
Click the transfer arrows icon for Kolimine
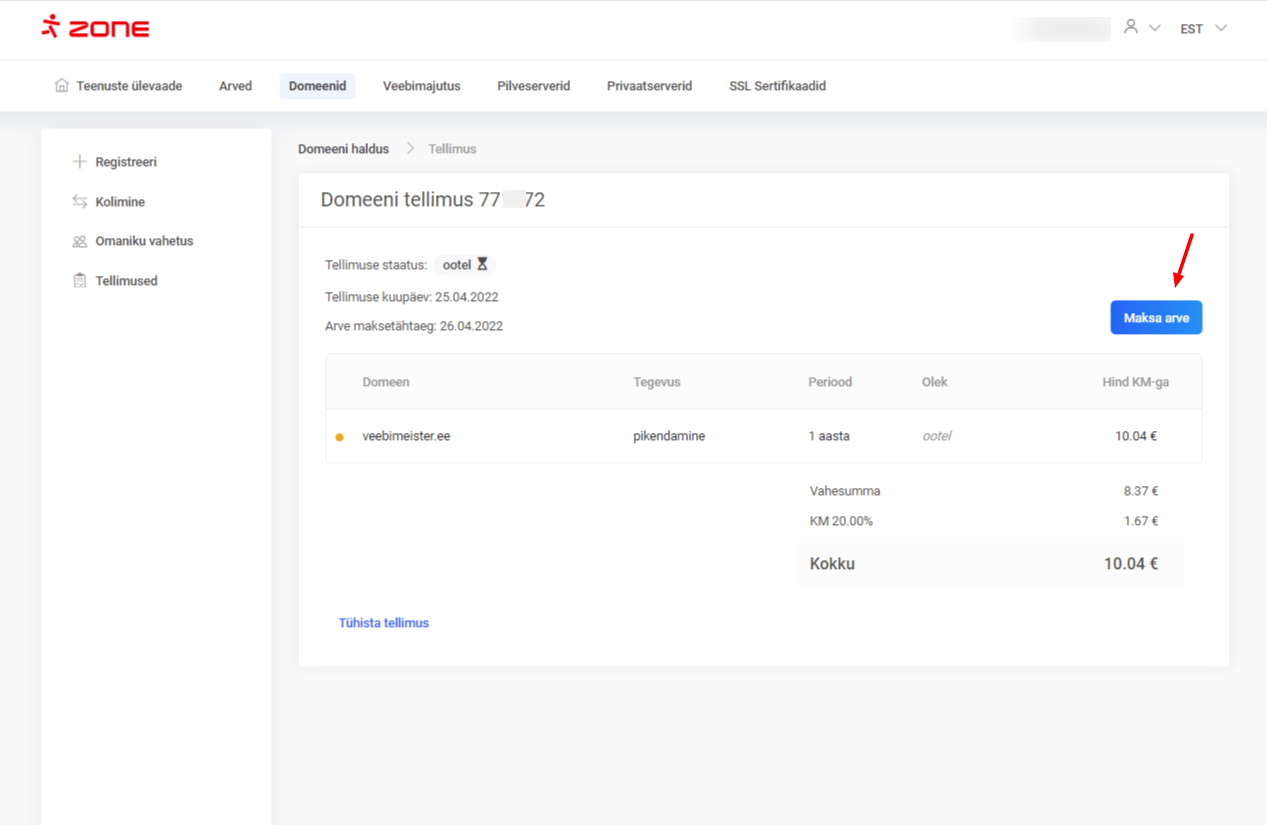(x=80, y=202)
